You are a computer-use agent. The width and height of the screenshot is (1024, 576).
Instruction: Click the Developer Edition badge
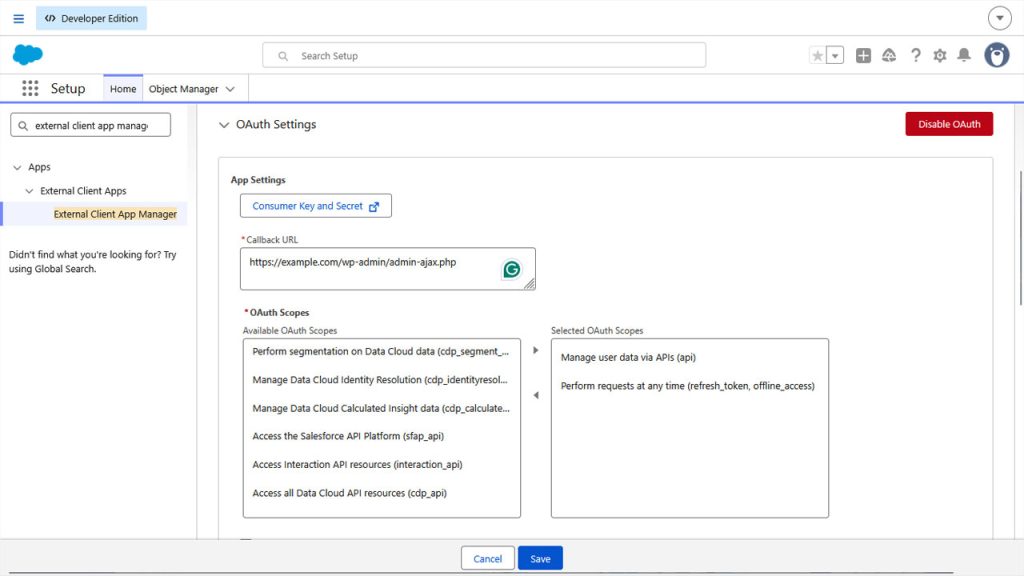coord(91,18)
